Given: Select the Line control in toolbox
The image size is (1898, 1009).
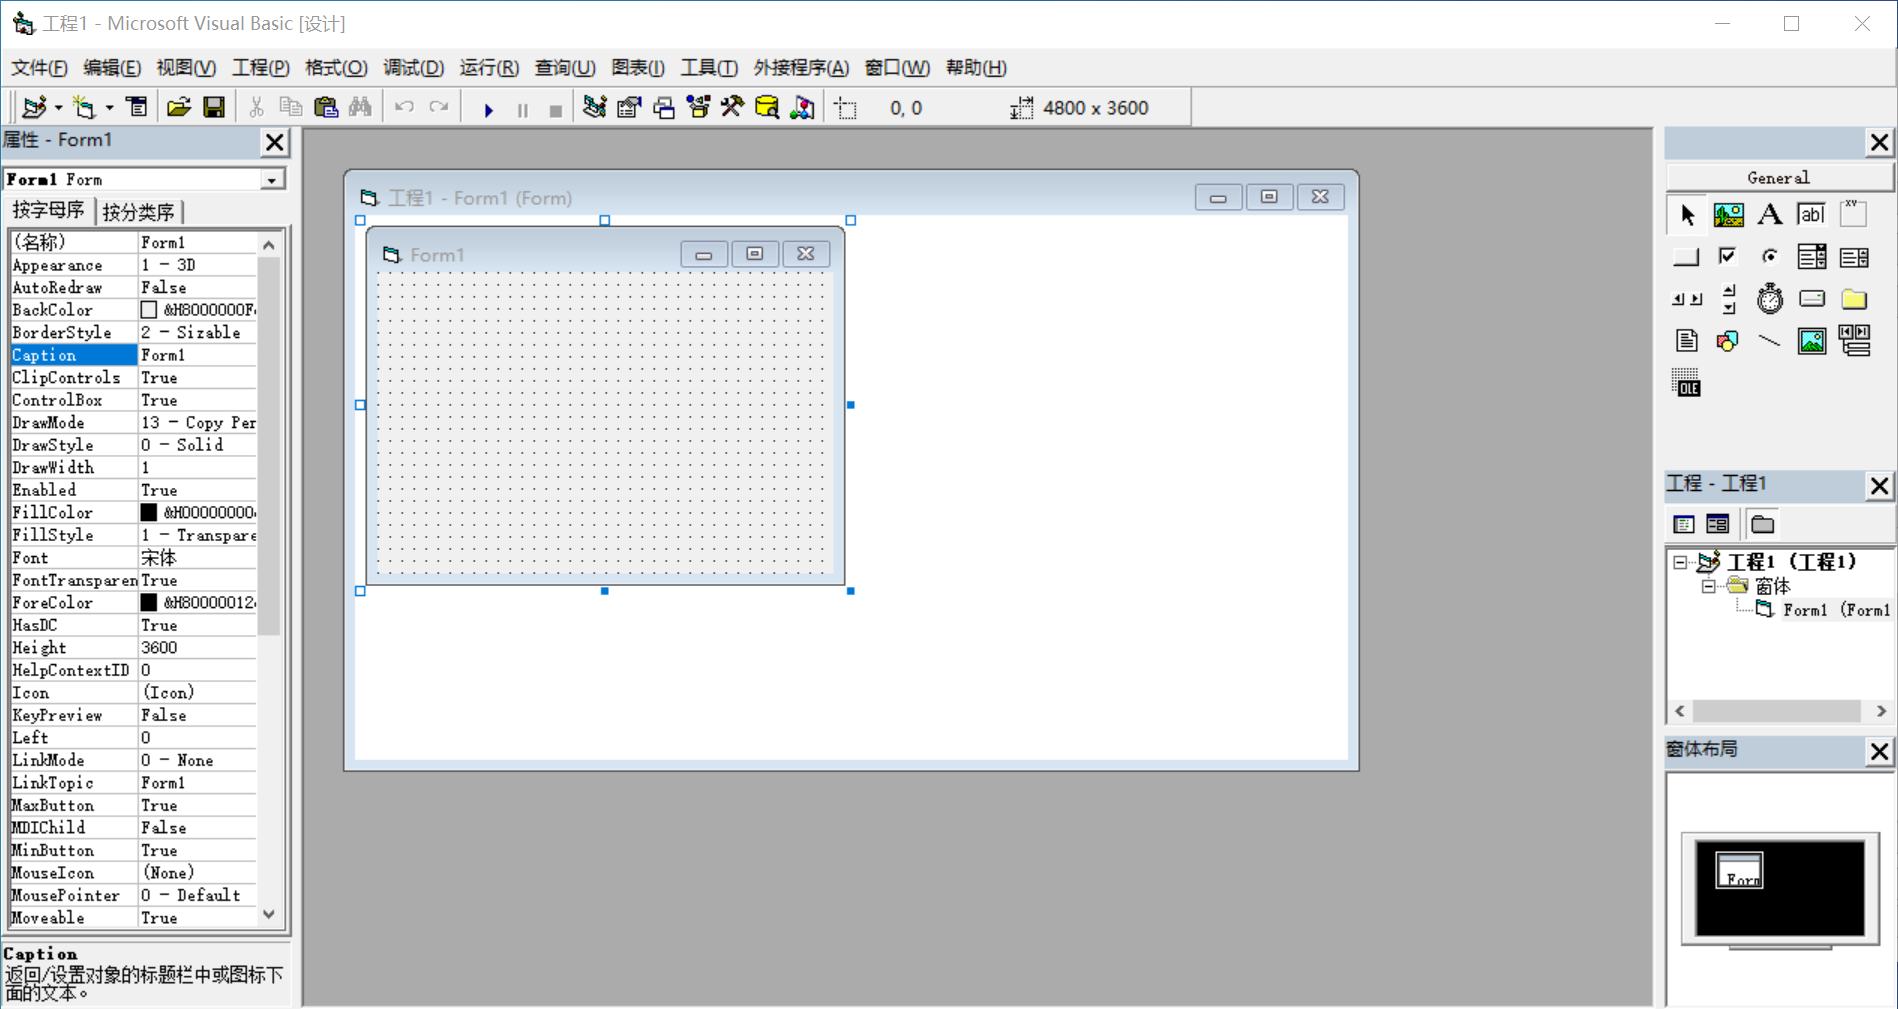Looking at the screenshot, I should pos(1770,341).
